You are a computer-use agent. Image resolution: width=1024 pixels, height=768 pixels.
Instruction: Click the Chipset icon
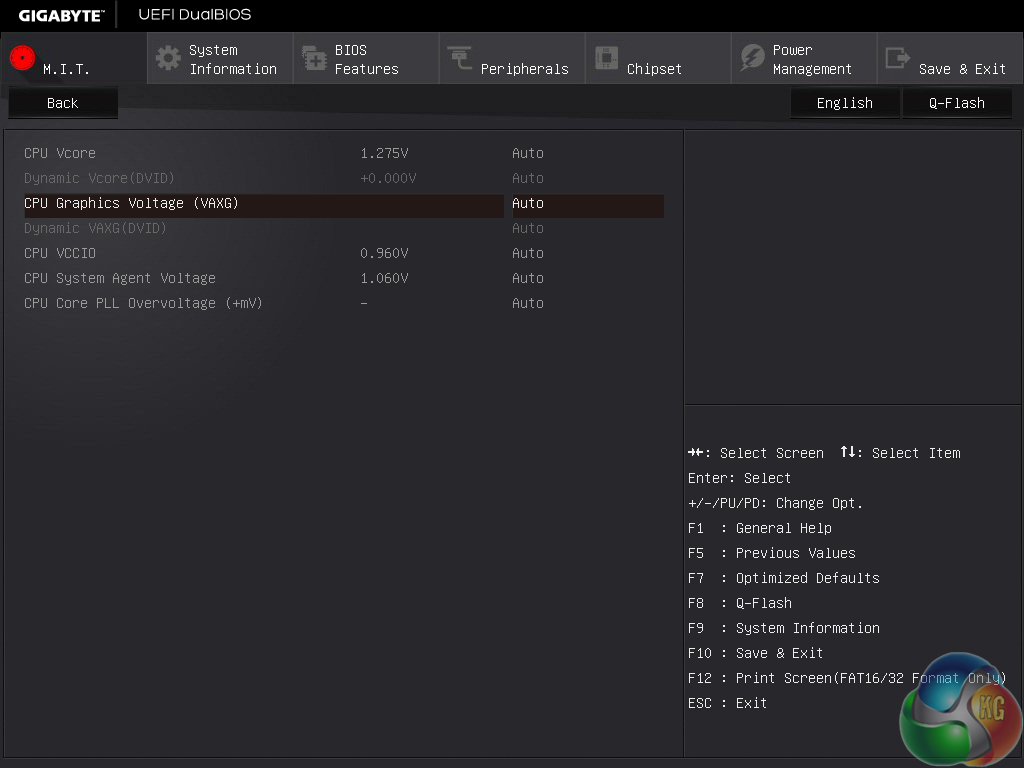606,58
